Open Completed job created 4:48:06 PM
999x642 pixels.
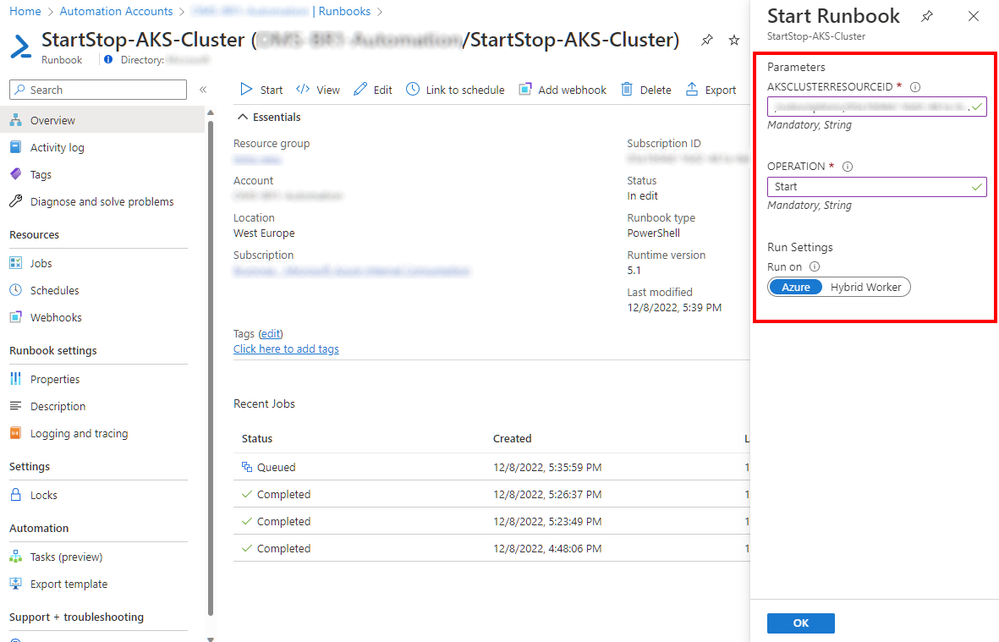pyautogui.click(x=491, y=548)
